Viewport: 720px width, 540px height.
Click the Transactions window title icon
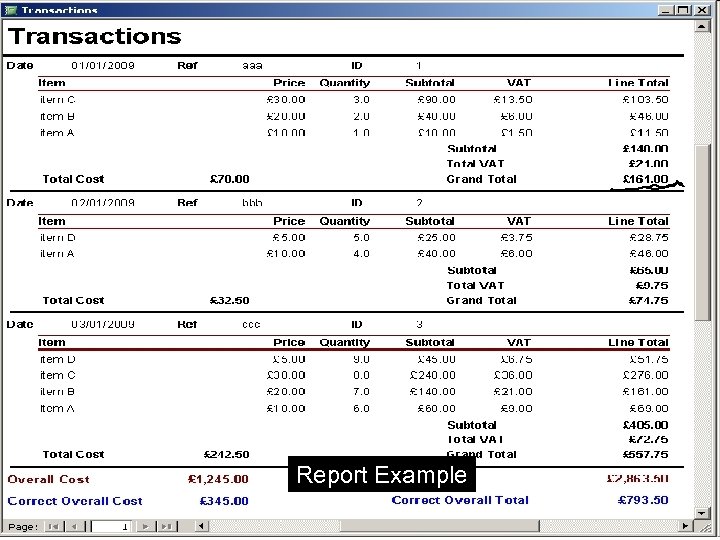[10, 10]
